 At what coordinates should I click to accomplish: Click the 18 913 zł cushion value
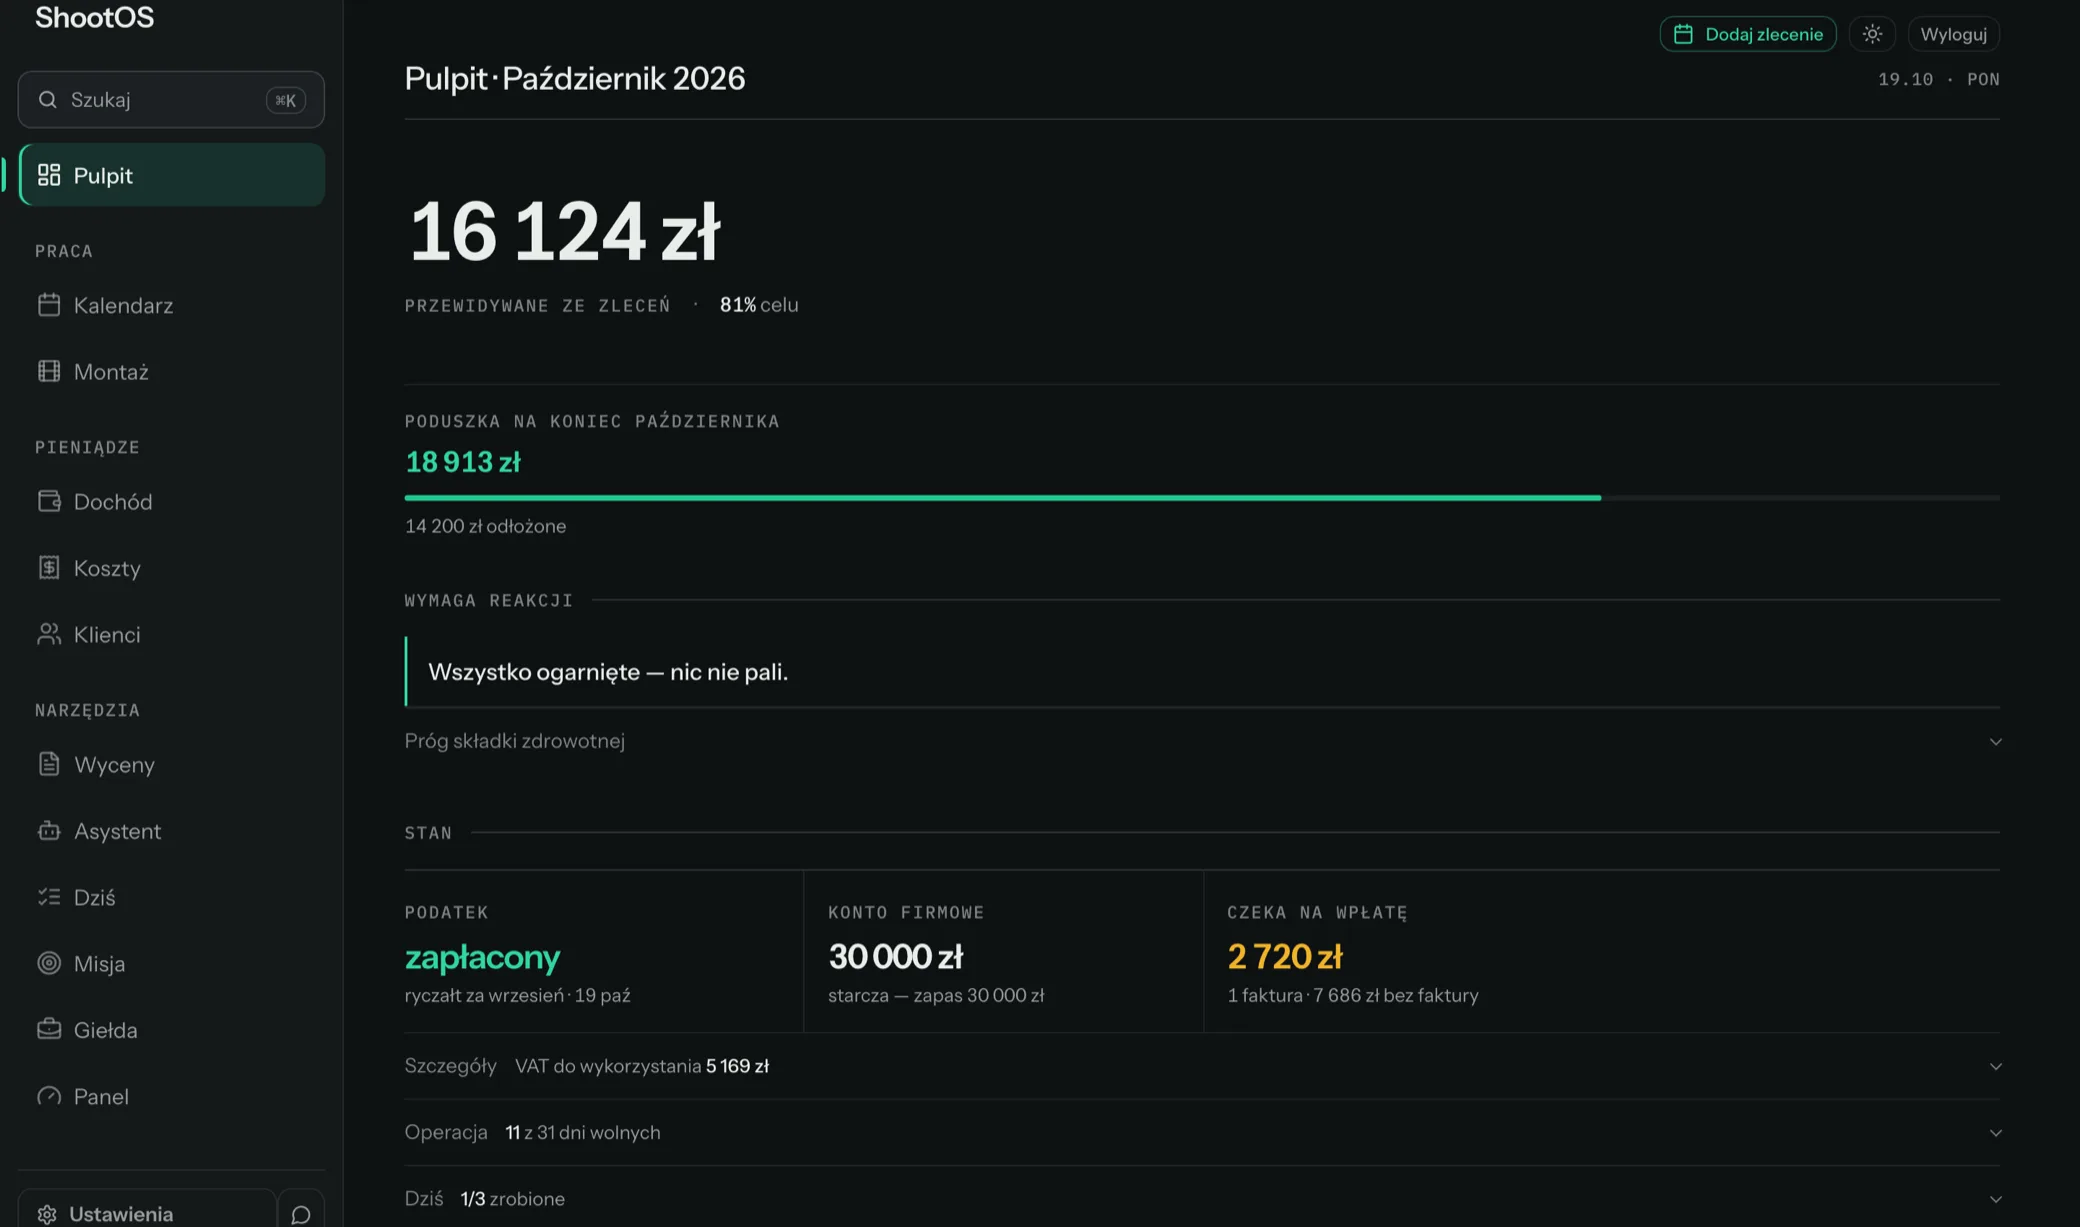tap(463, 462)
